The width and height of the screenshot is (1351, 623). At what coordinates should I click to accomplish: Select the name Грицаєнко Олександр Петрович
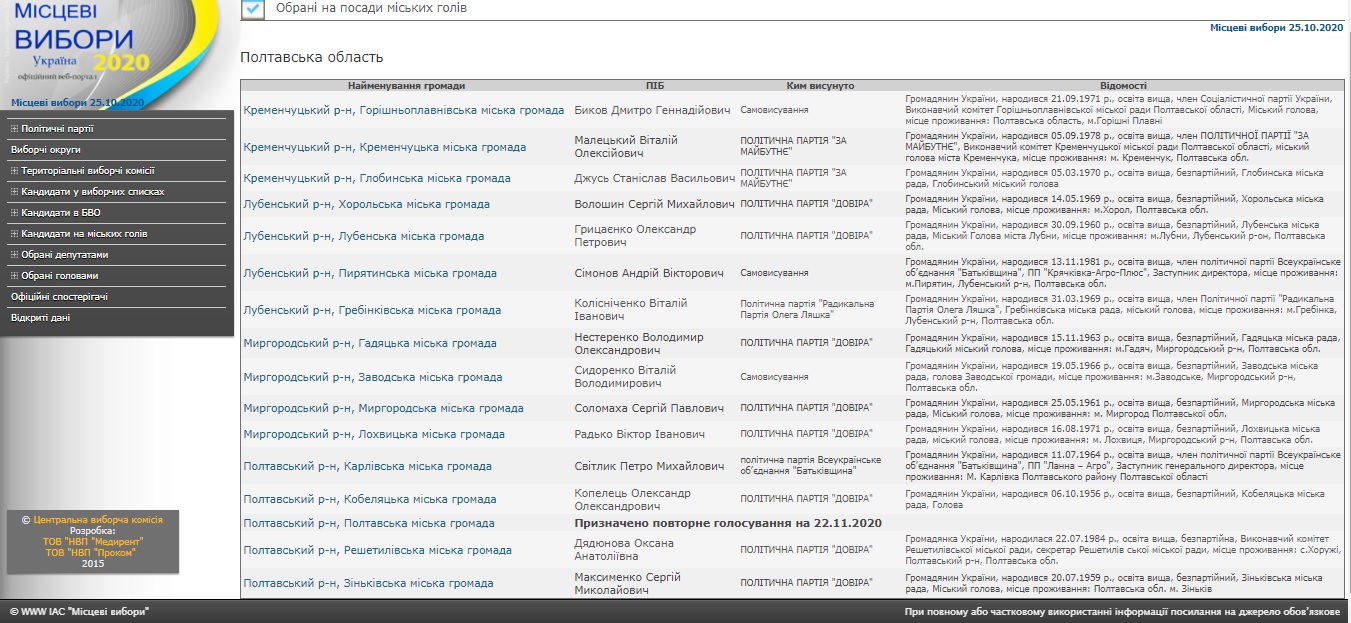tap(635, 236)
